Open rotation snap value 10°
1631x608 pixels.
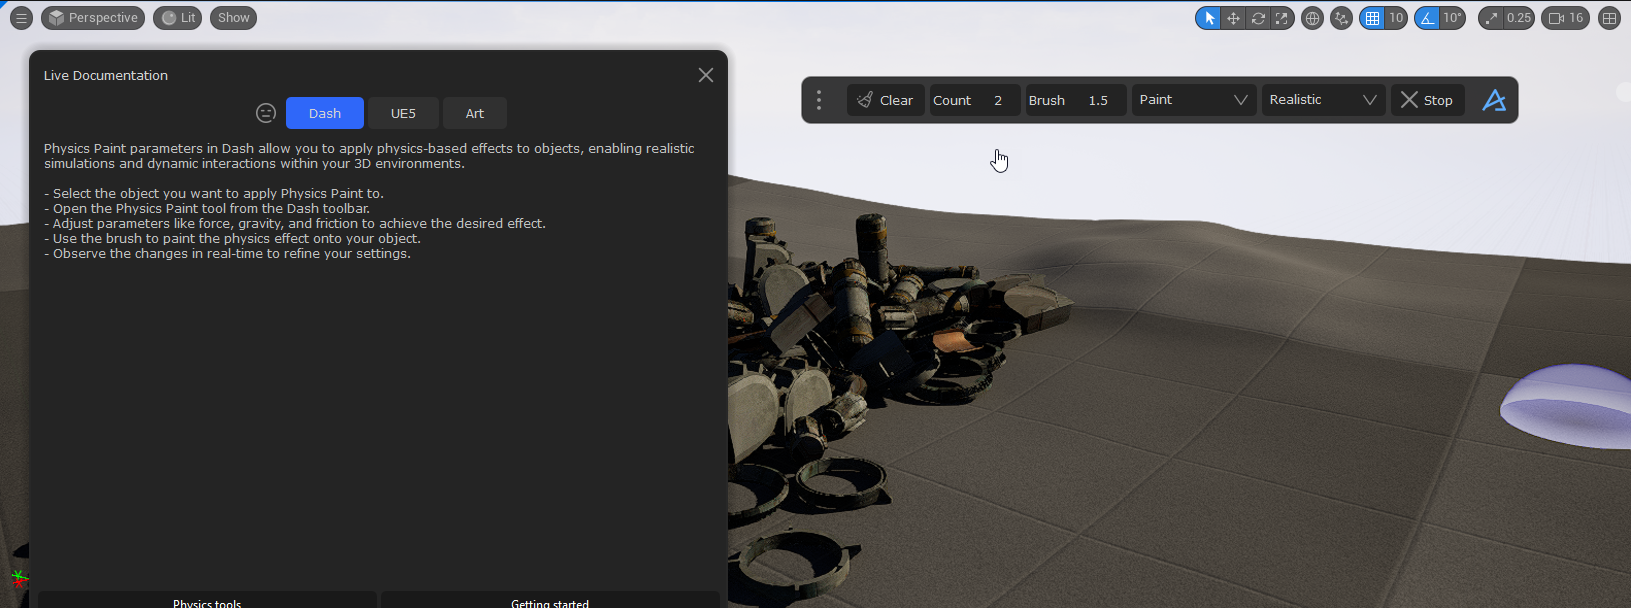1452,18
